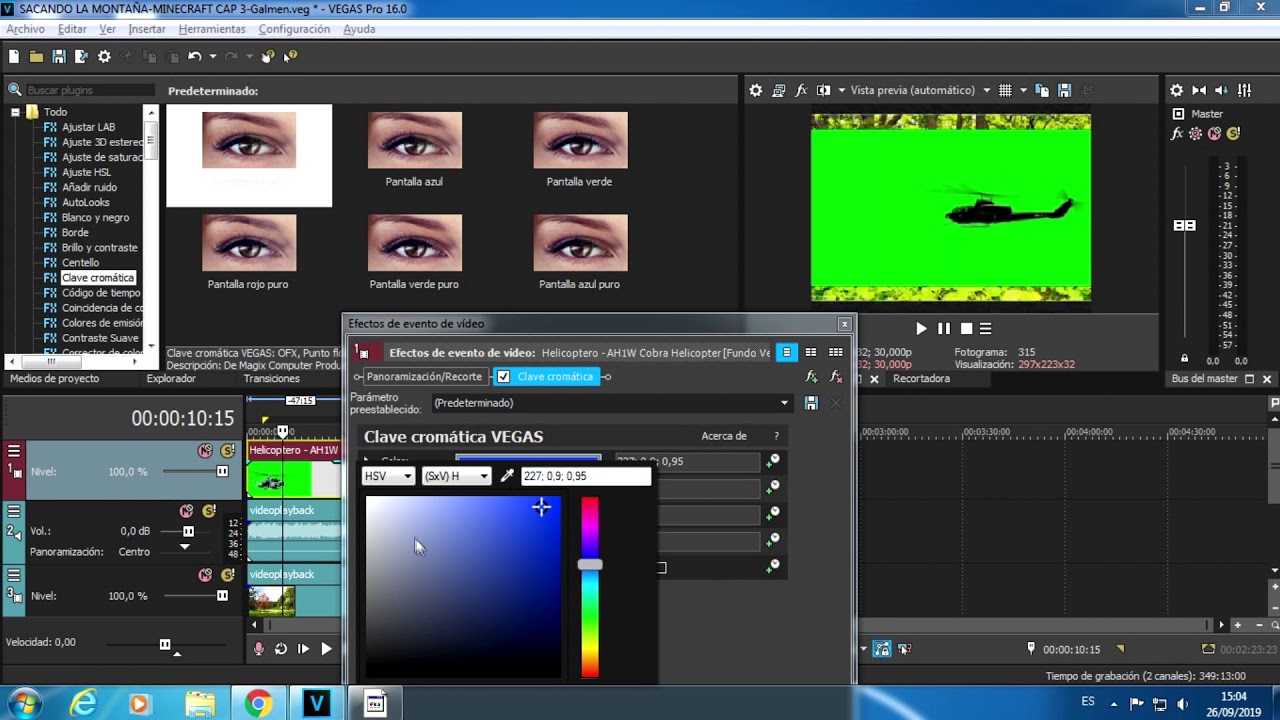
Task: Click the What's This help icon
Action: (x=290, y=57)
